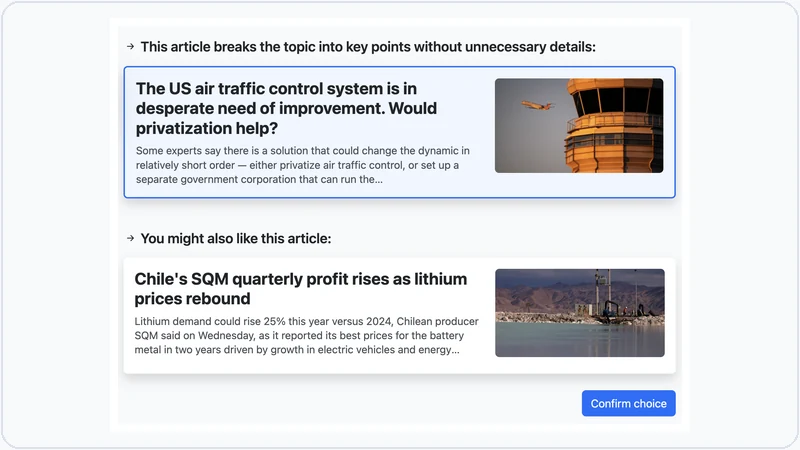Select the lithium plant landscape thumbnail

point(580,313)
